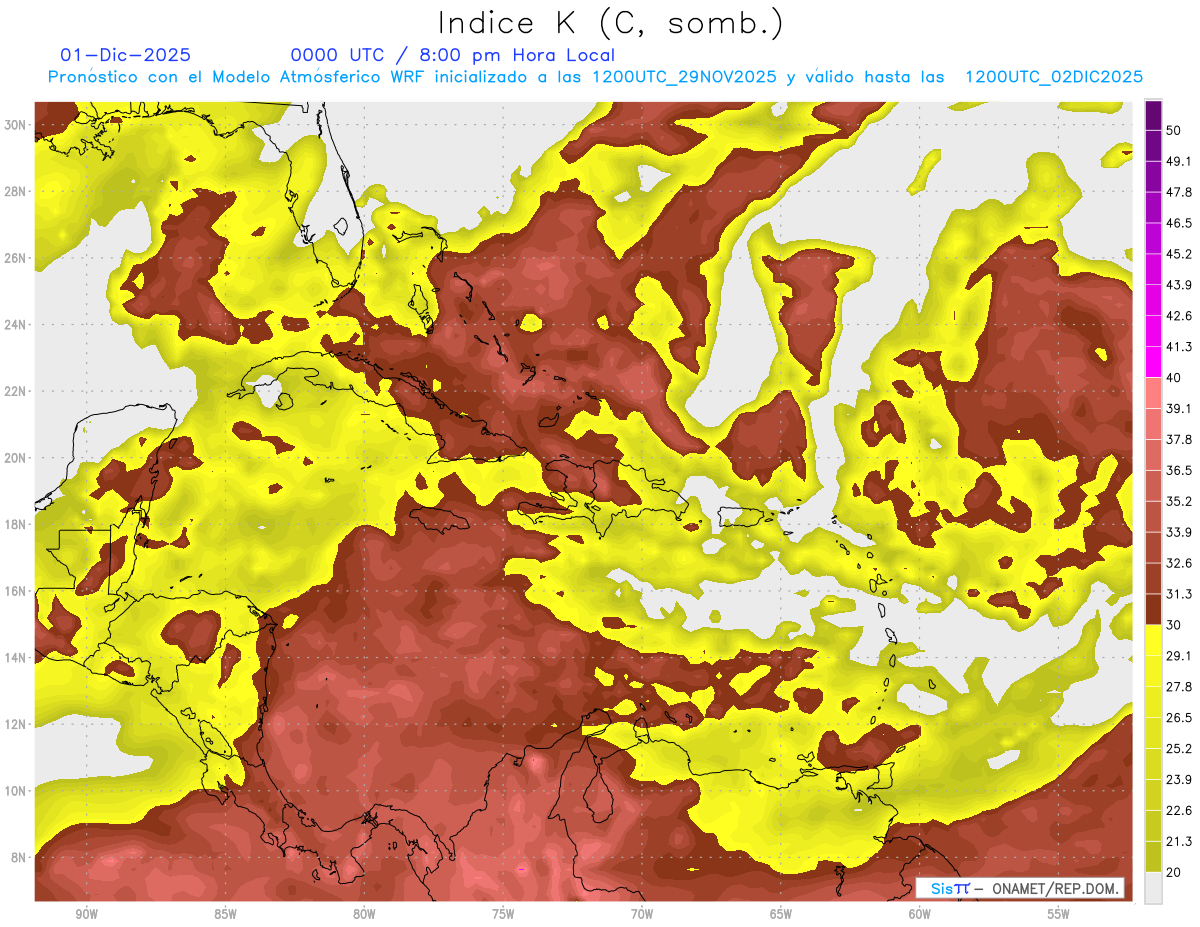Click the color bar value "40"

pyautogui.click(x=1174, y=378)
